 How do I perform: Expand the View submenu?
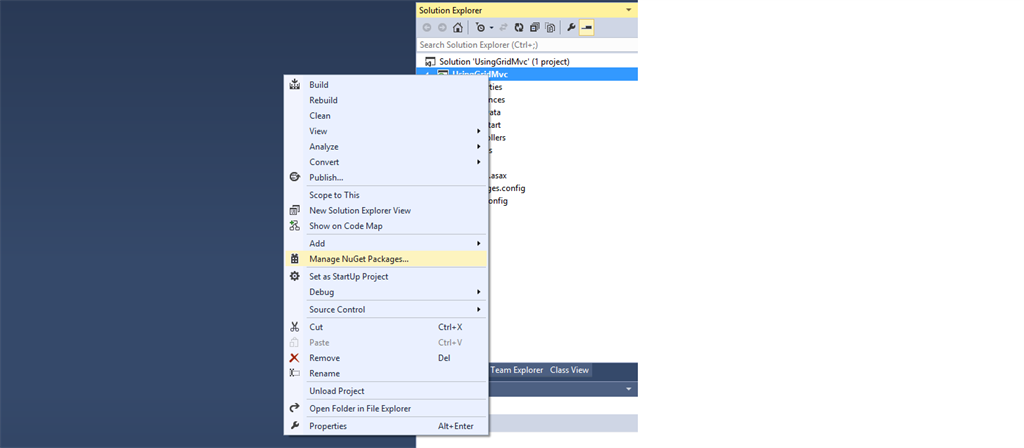(387, 131)
